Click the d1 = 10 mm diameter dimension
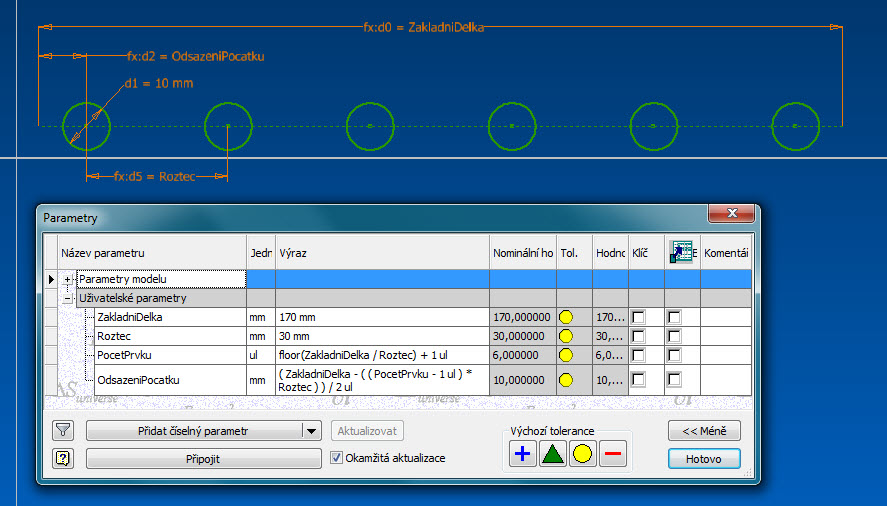 coord(159,83)
